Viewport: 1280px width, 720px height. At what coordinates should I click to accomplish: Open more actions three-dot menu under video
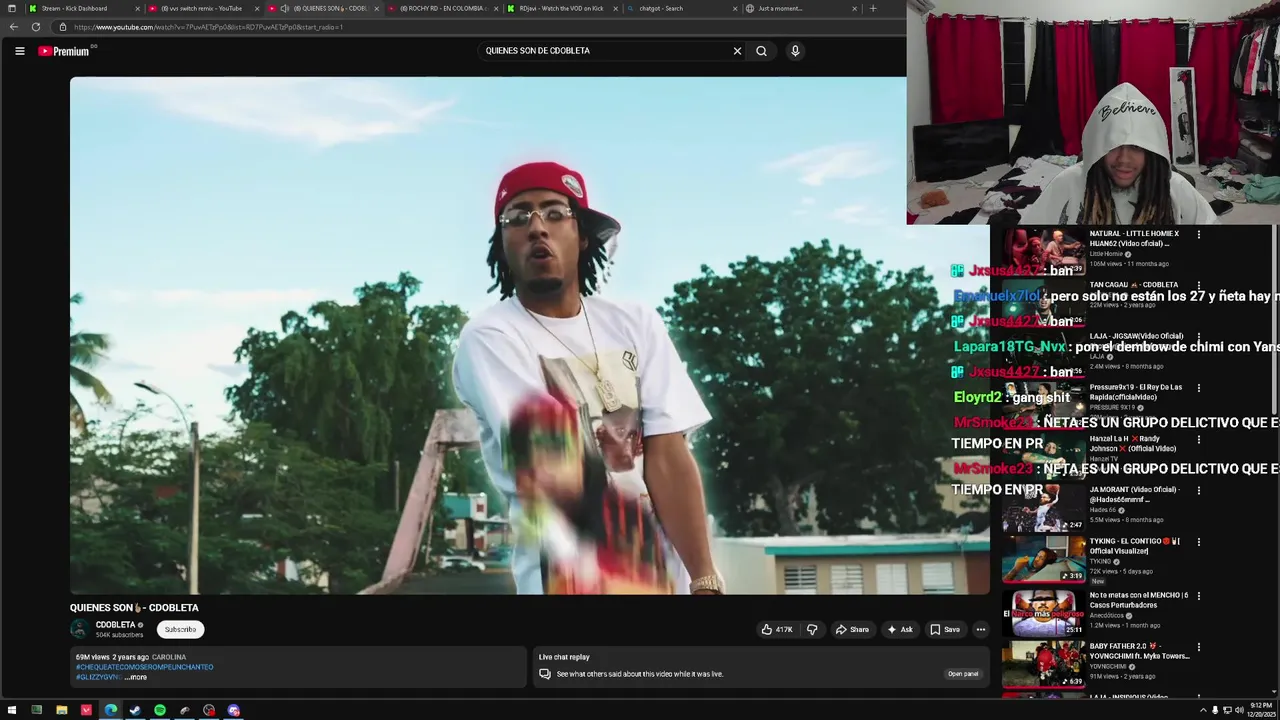[981, 629]
